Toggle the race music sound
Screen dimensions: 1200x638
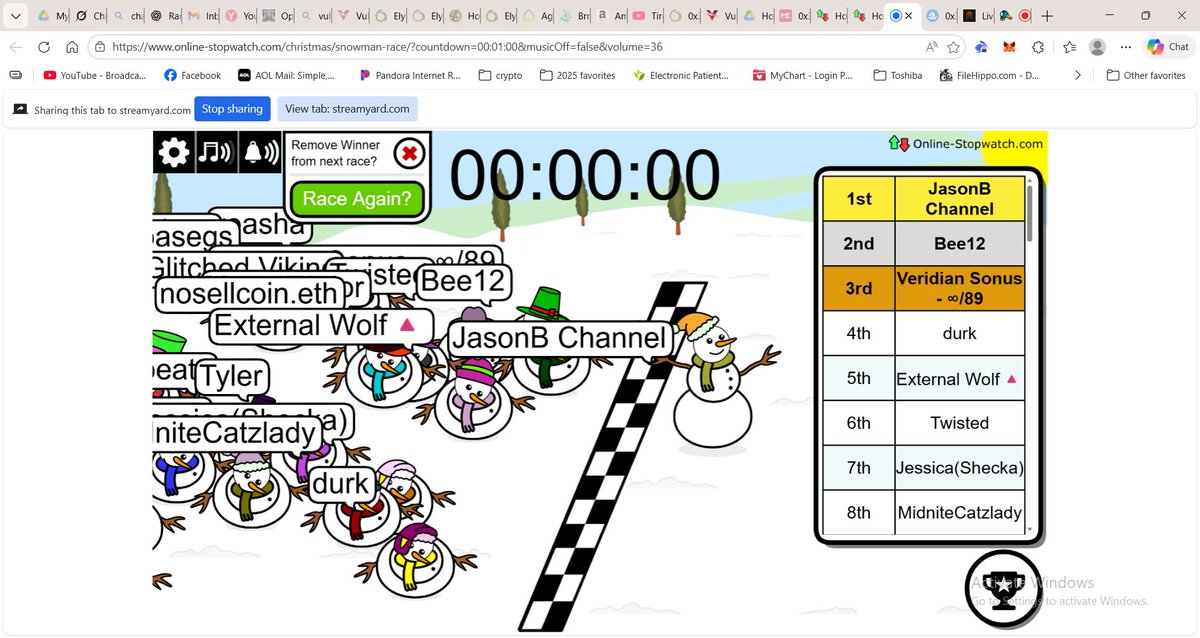click(217, 153)
